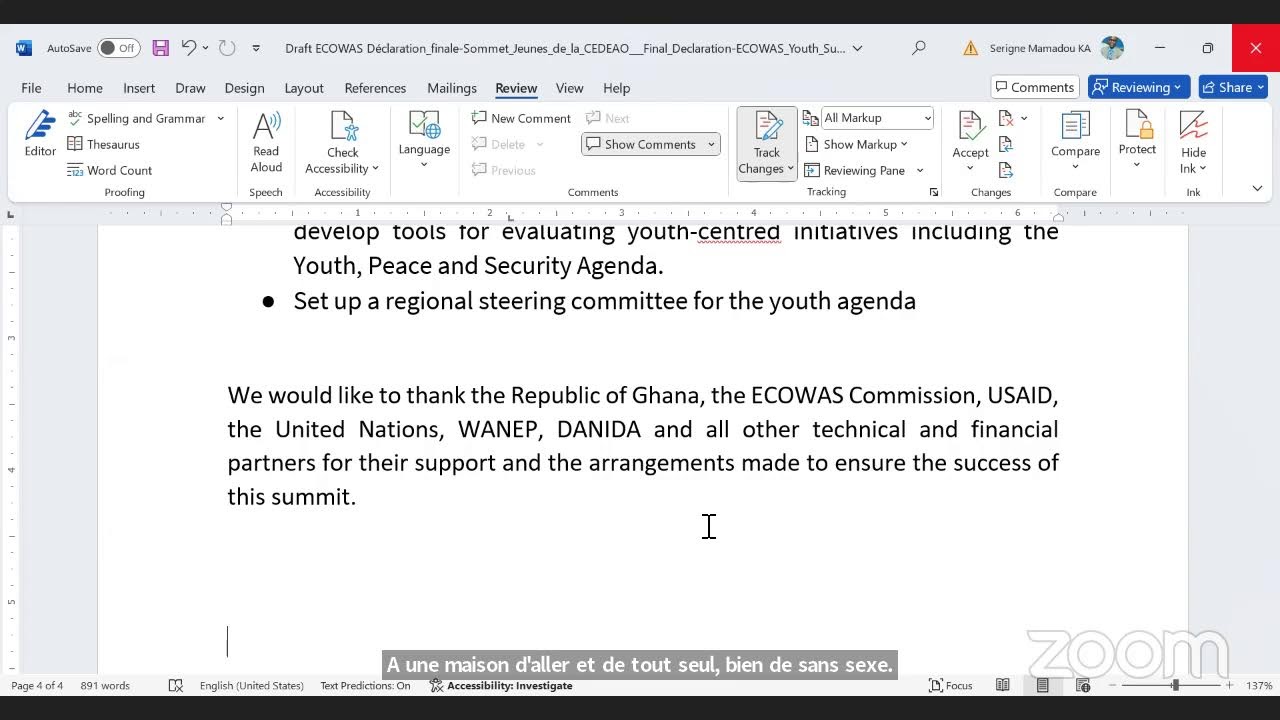Click the Redo/Repeat button in title bar

(x=227, y=48)
